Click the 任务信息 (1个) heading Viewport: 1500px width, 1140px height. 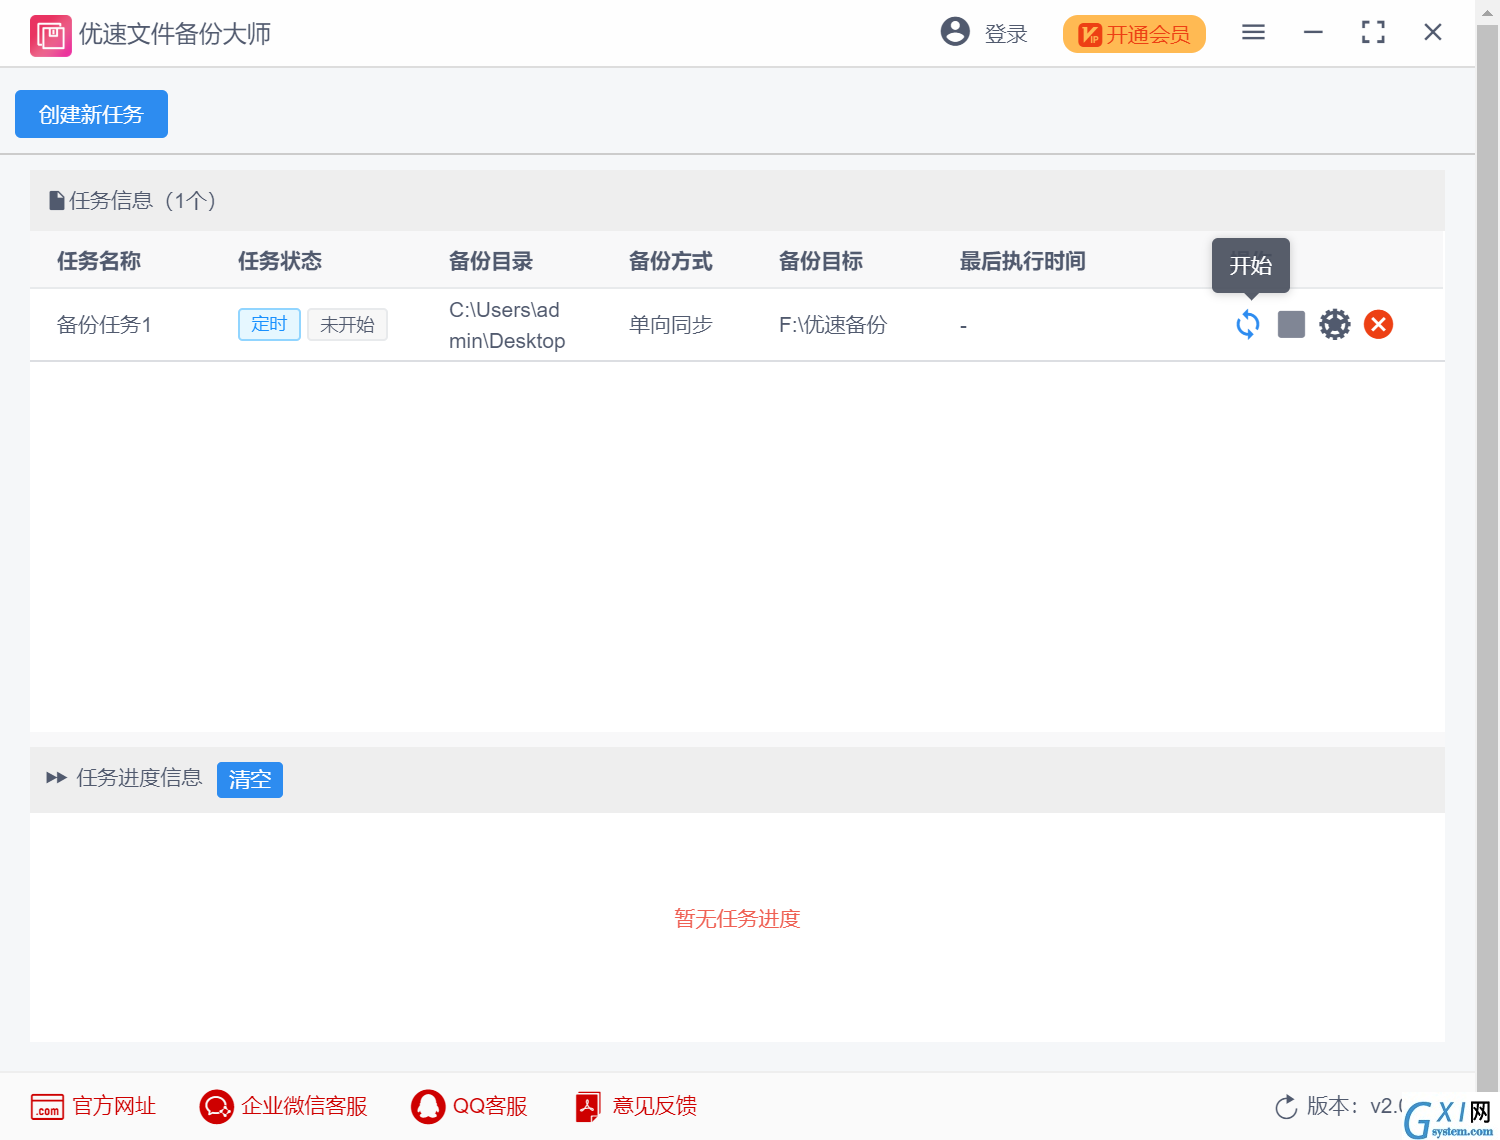(x=143, y=200)
